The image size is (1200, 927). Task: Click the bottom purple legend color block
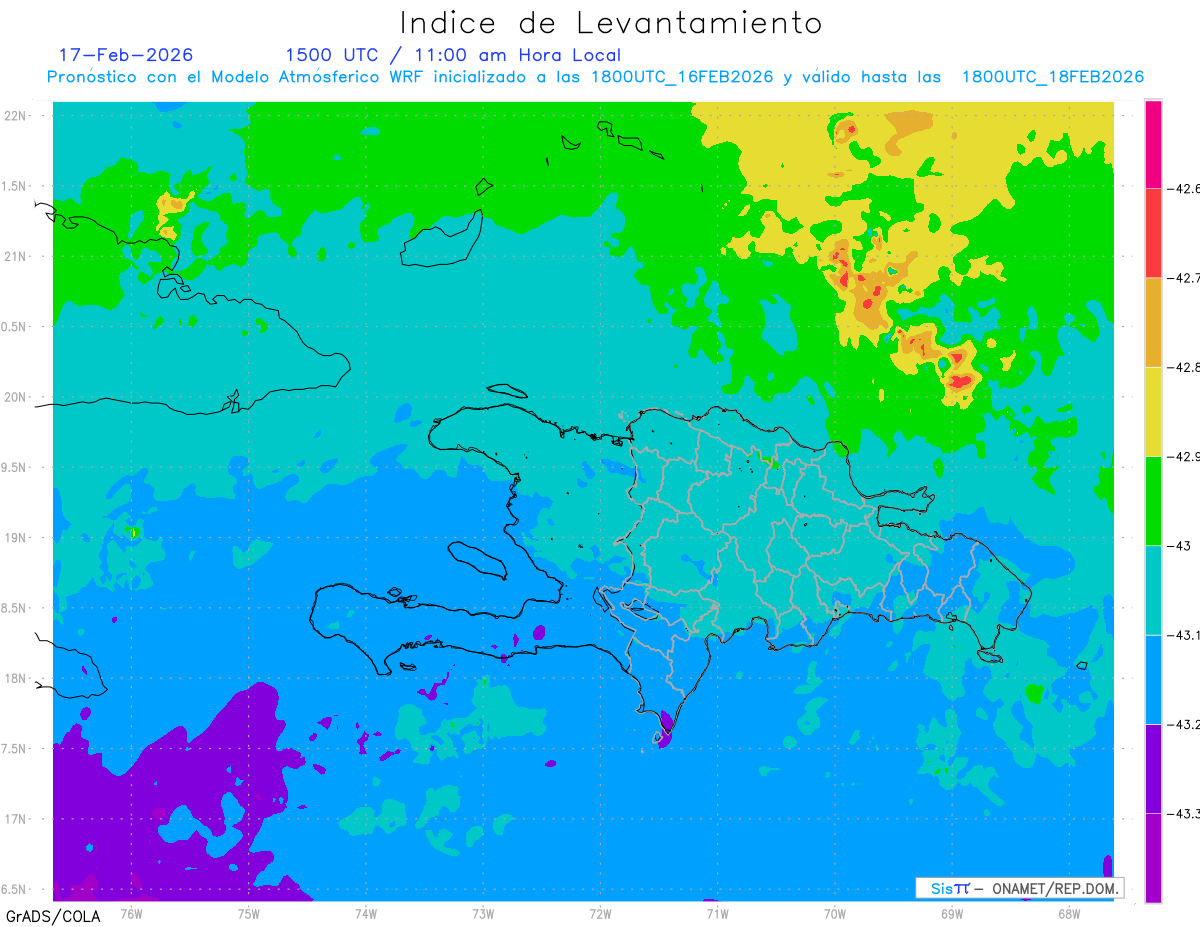click(x=1153, y=857)
